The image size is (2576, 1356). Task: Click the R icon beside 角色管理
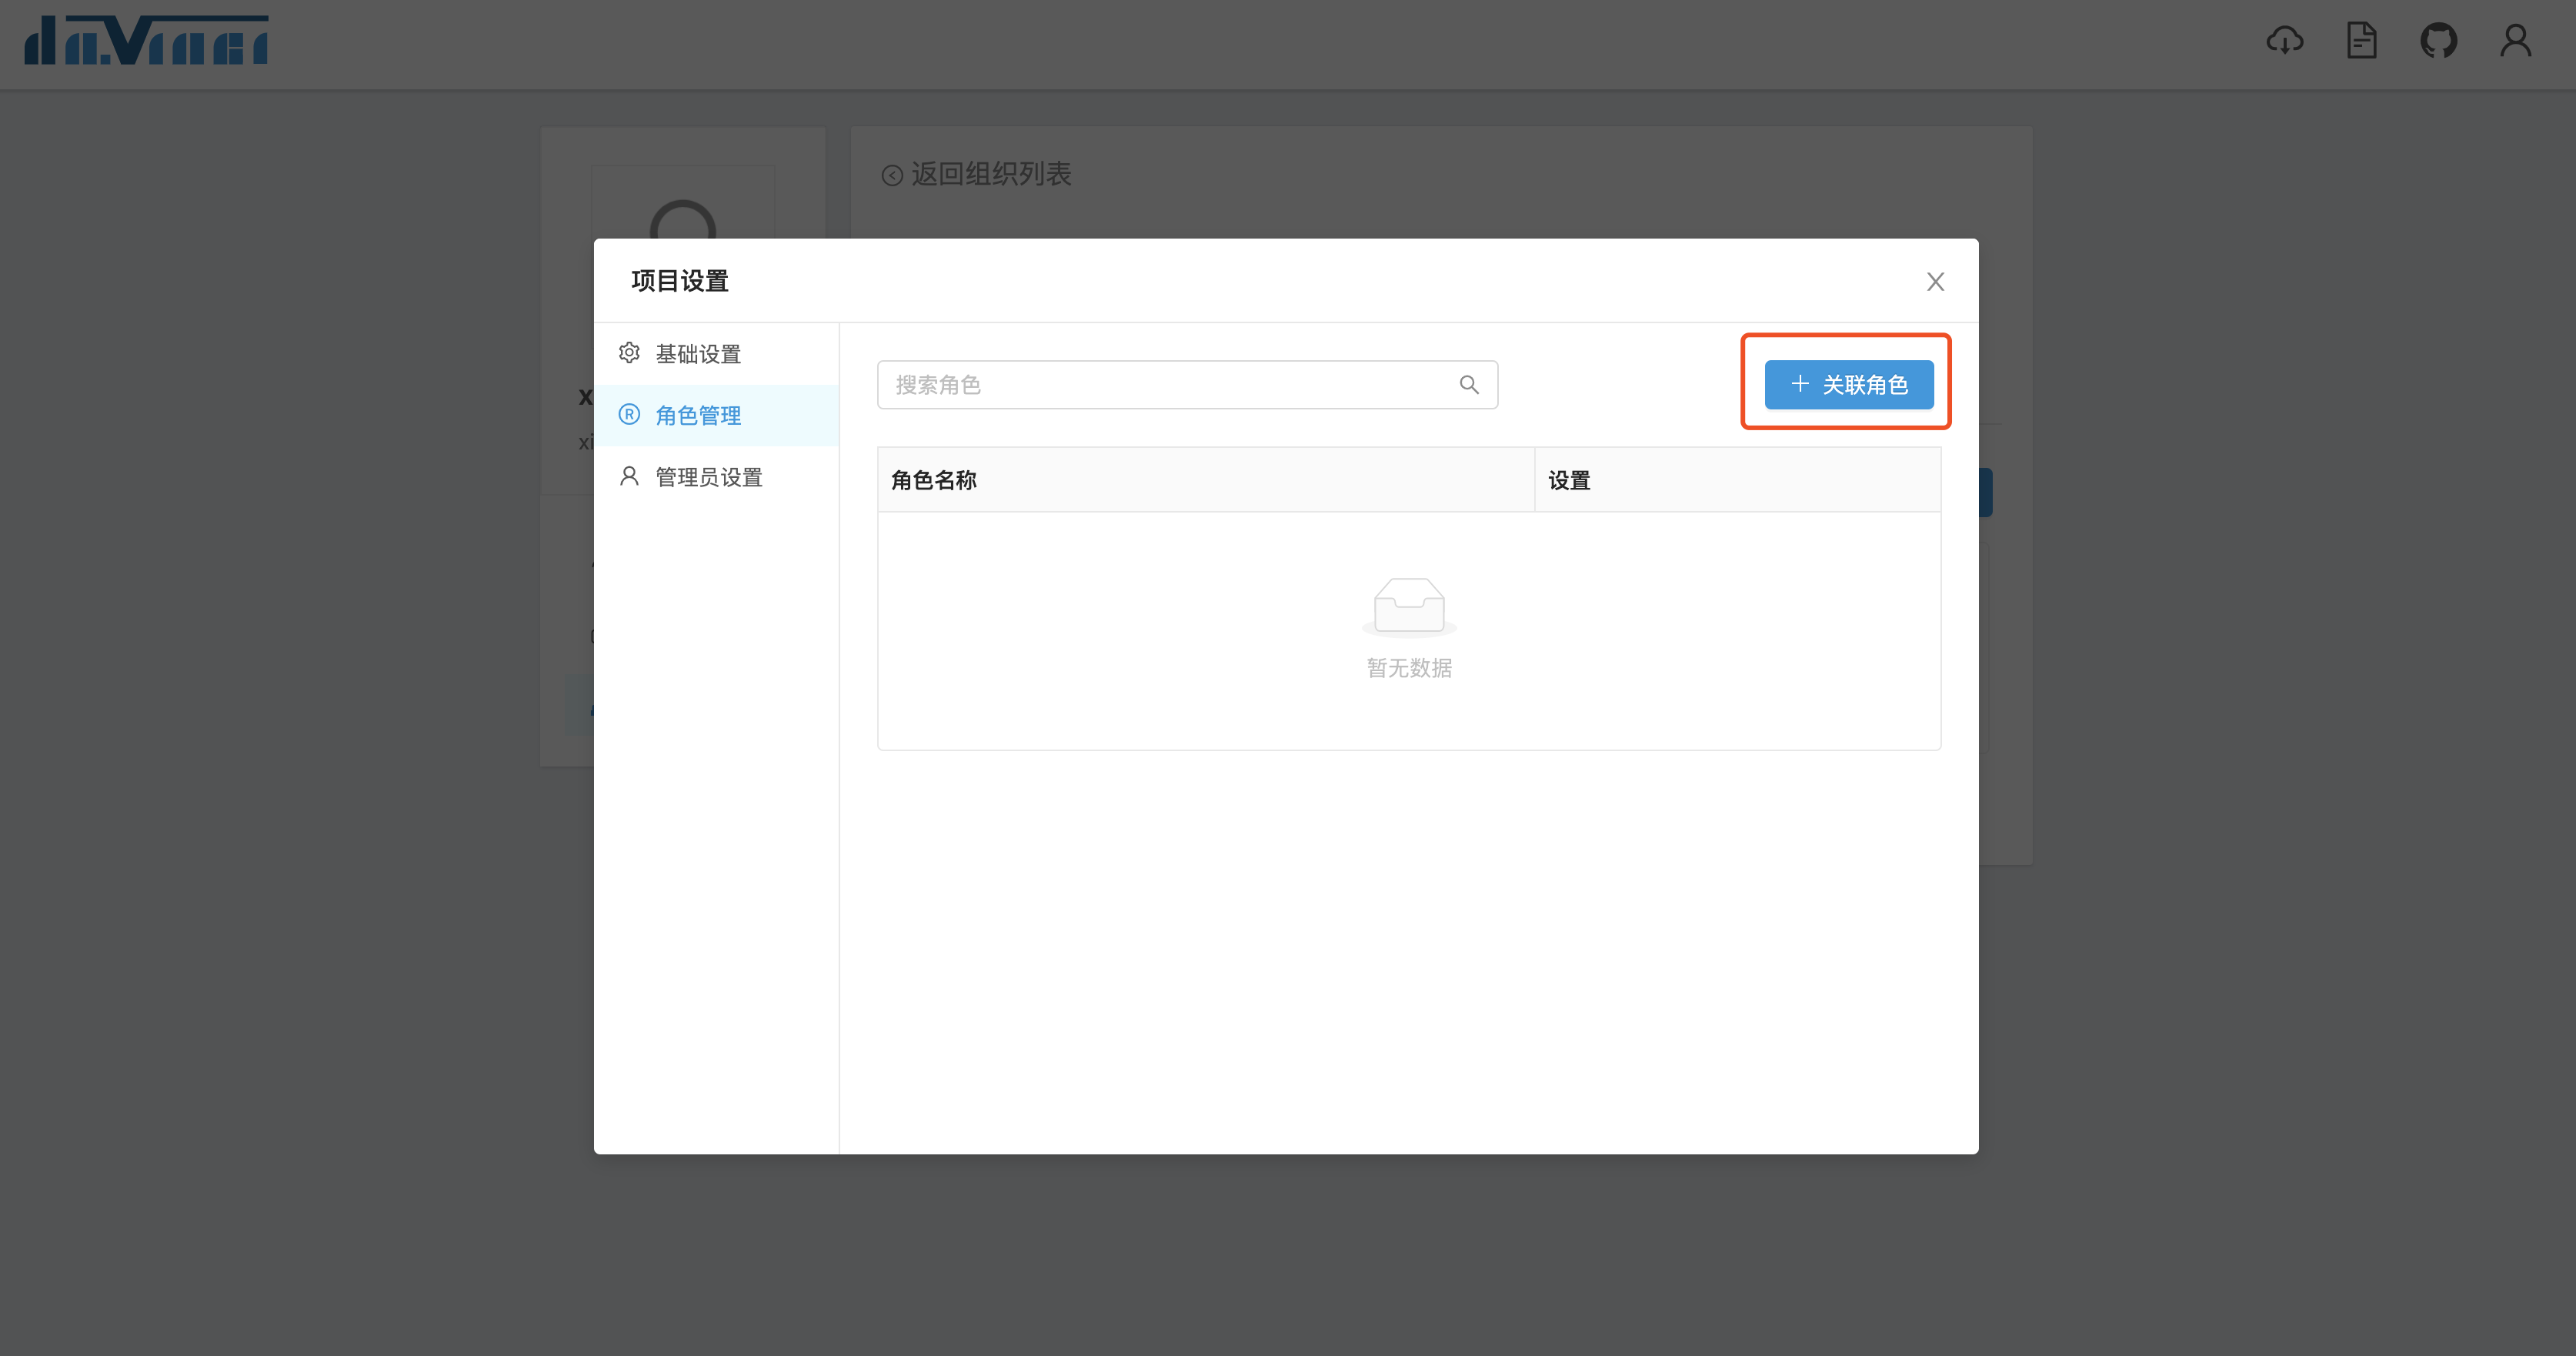point(629,415)
